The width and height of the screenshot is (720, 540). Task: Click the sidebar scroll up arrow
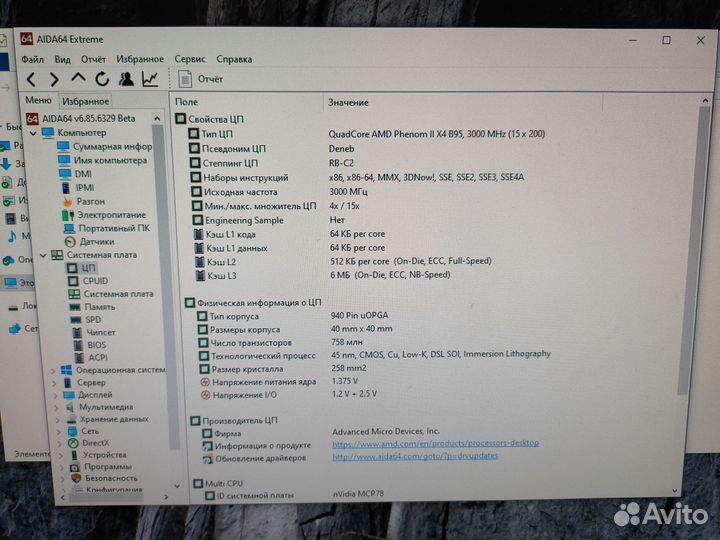pyautogui.click(x=157, y=118)
